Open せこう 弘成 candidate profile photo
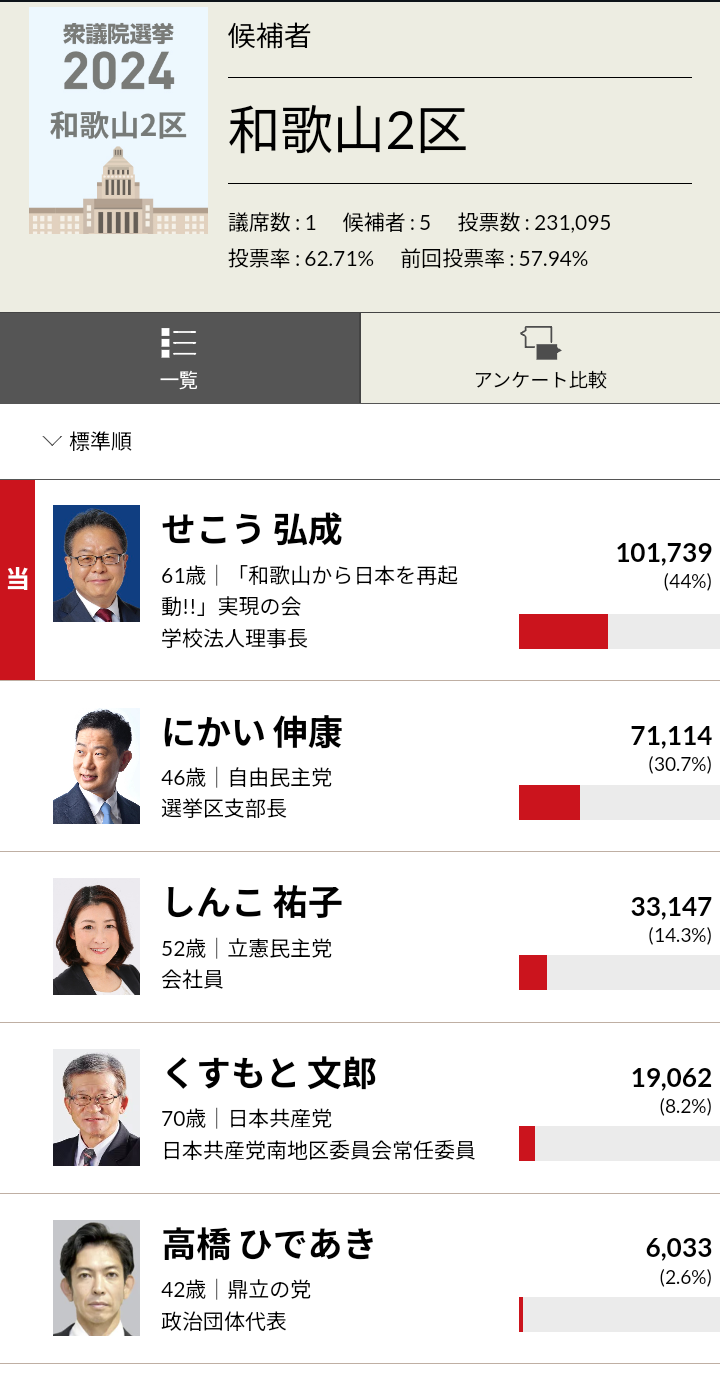Screen dimensions: 720x1387 tap(96, 564)
